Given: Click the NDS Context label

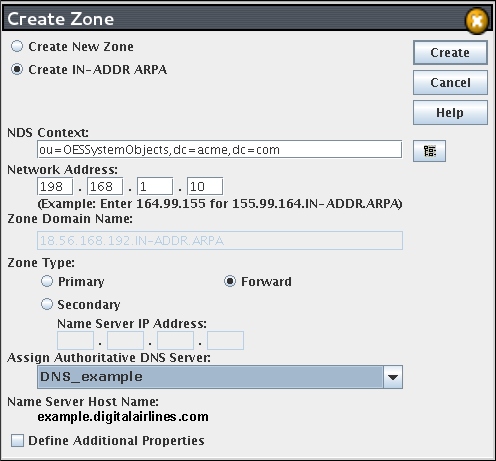Looking at the screenshot, I should 48,133.
